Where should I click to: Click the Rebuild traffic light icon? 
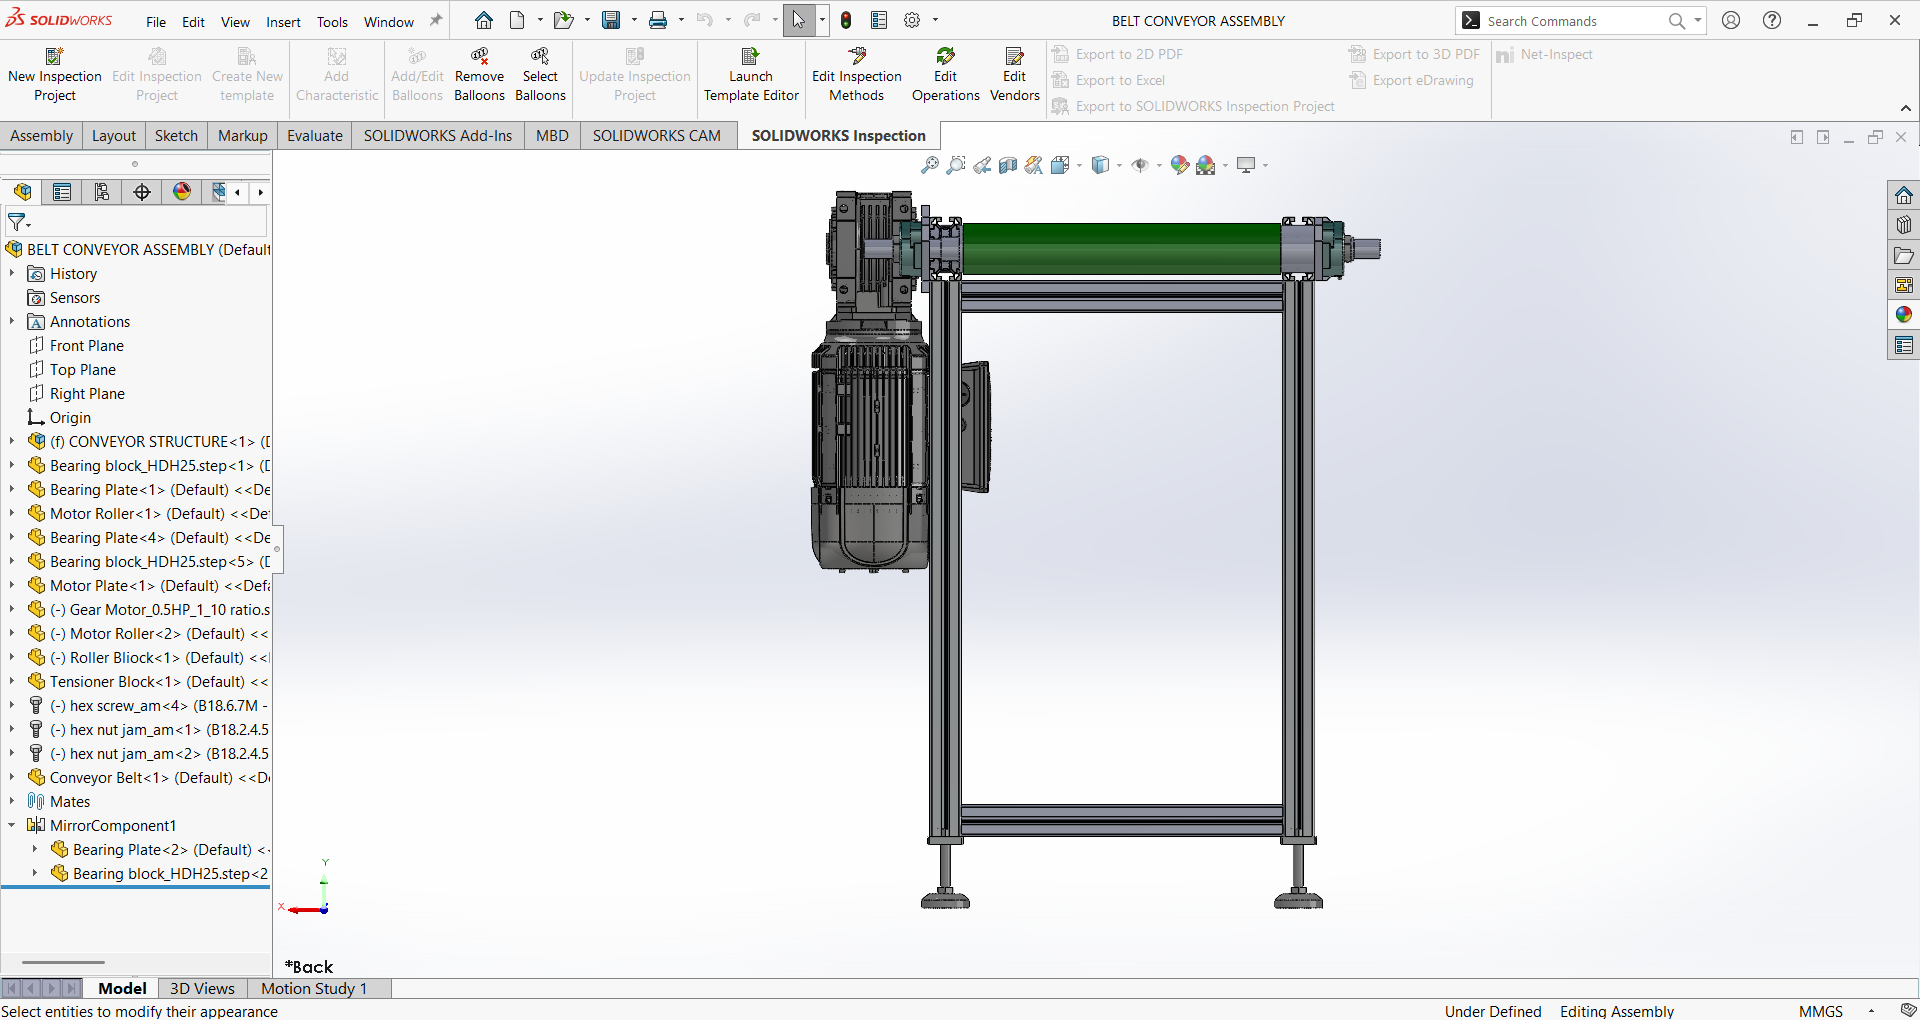(x=846, y=20)
